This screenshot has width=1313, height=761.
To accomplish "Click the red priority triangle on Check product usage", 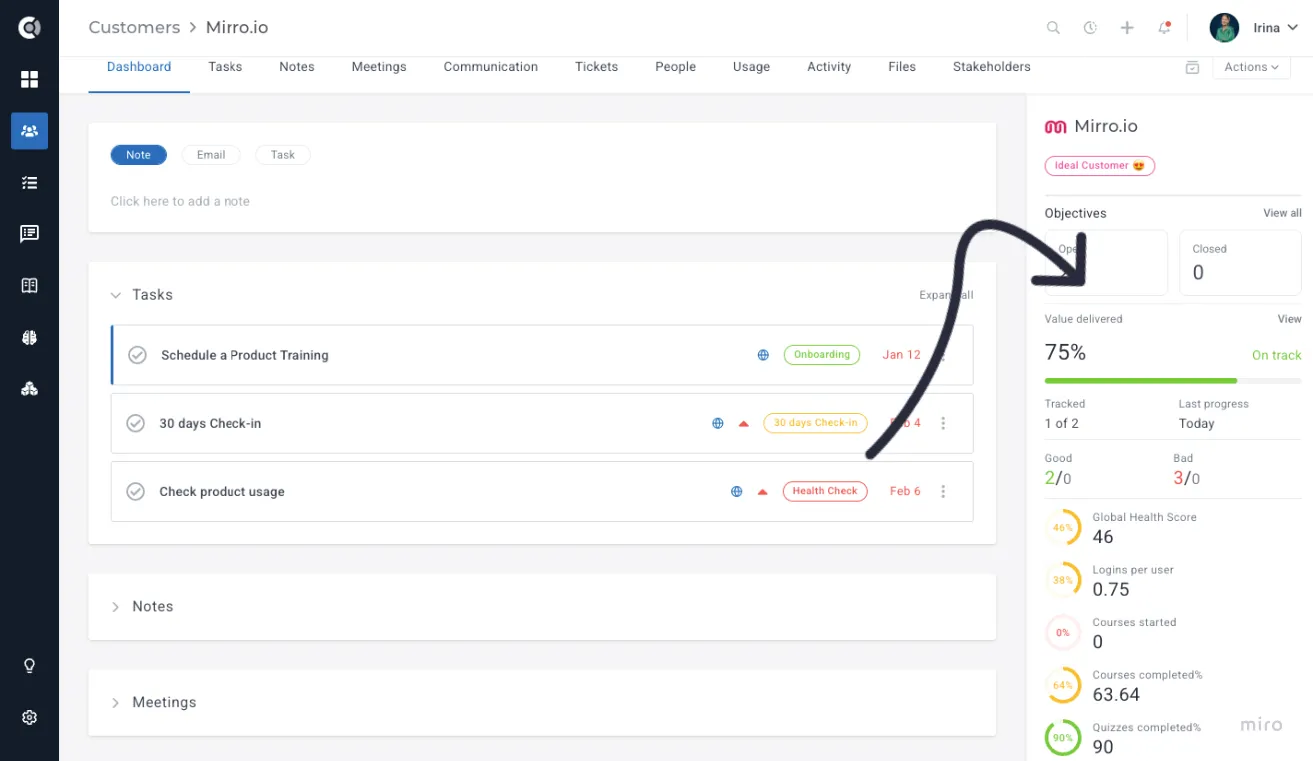I will pyautogui.click(x=762, y=492).
